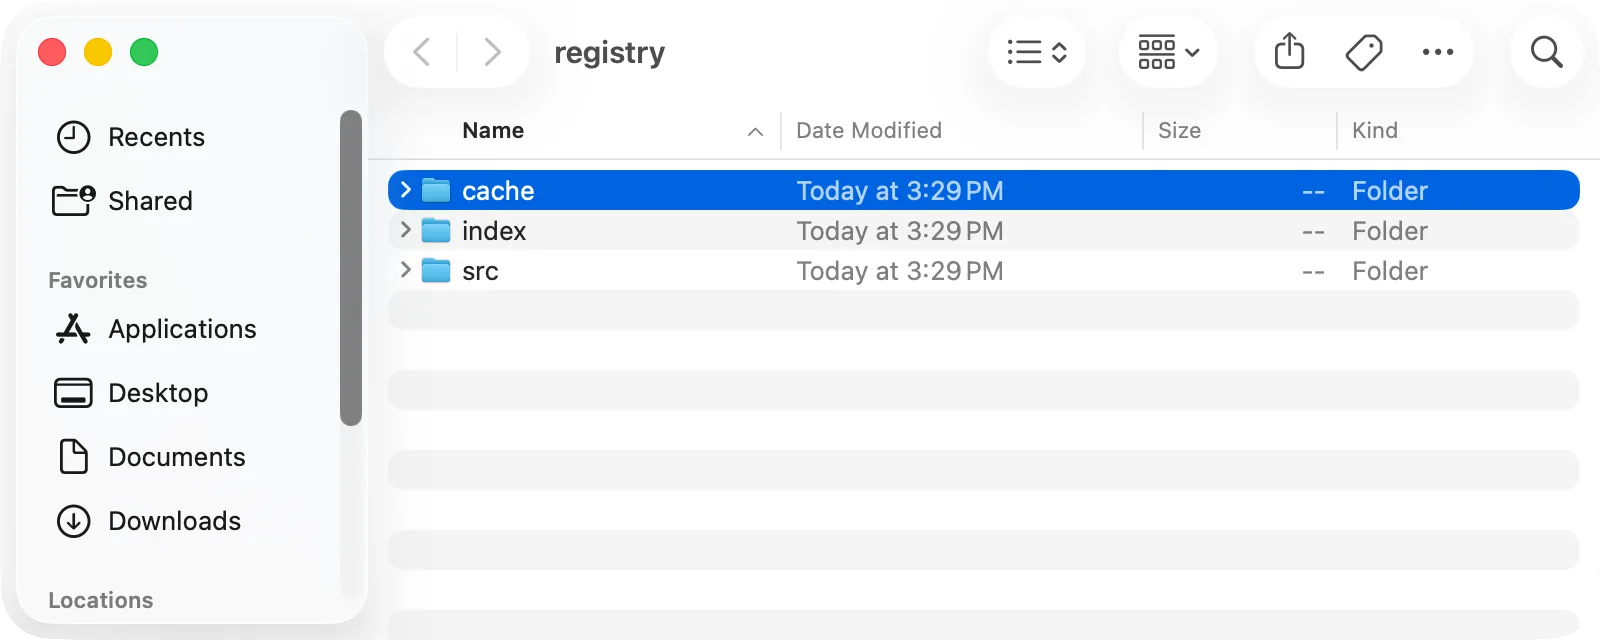Select the cache folder icon

(x=436, y=190)
